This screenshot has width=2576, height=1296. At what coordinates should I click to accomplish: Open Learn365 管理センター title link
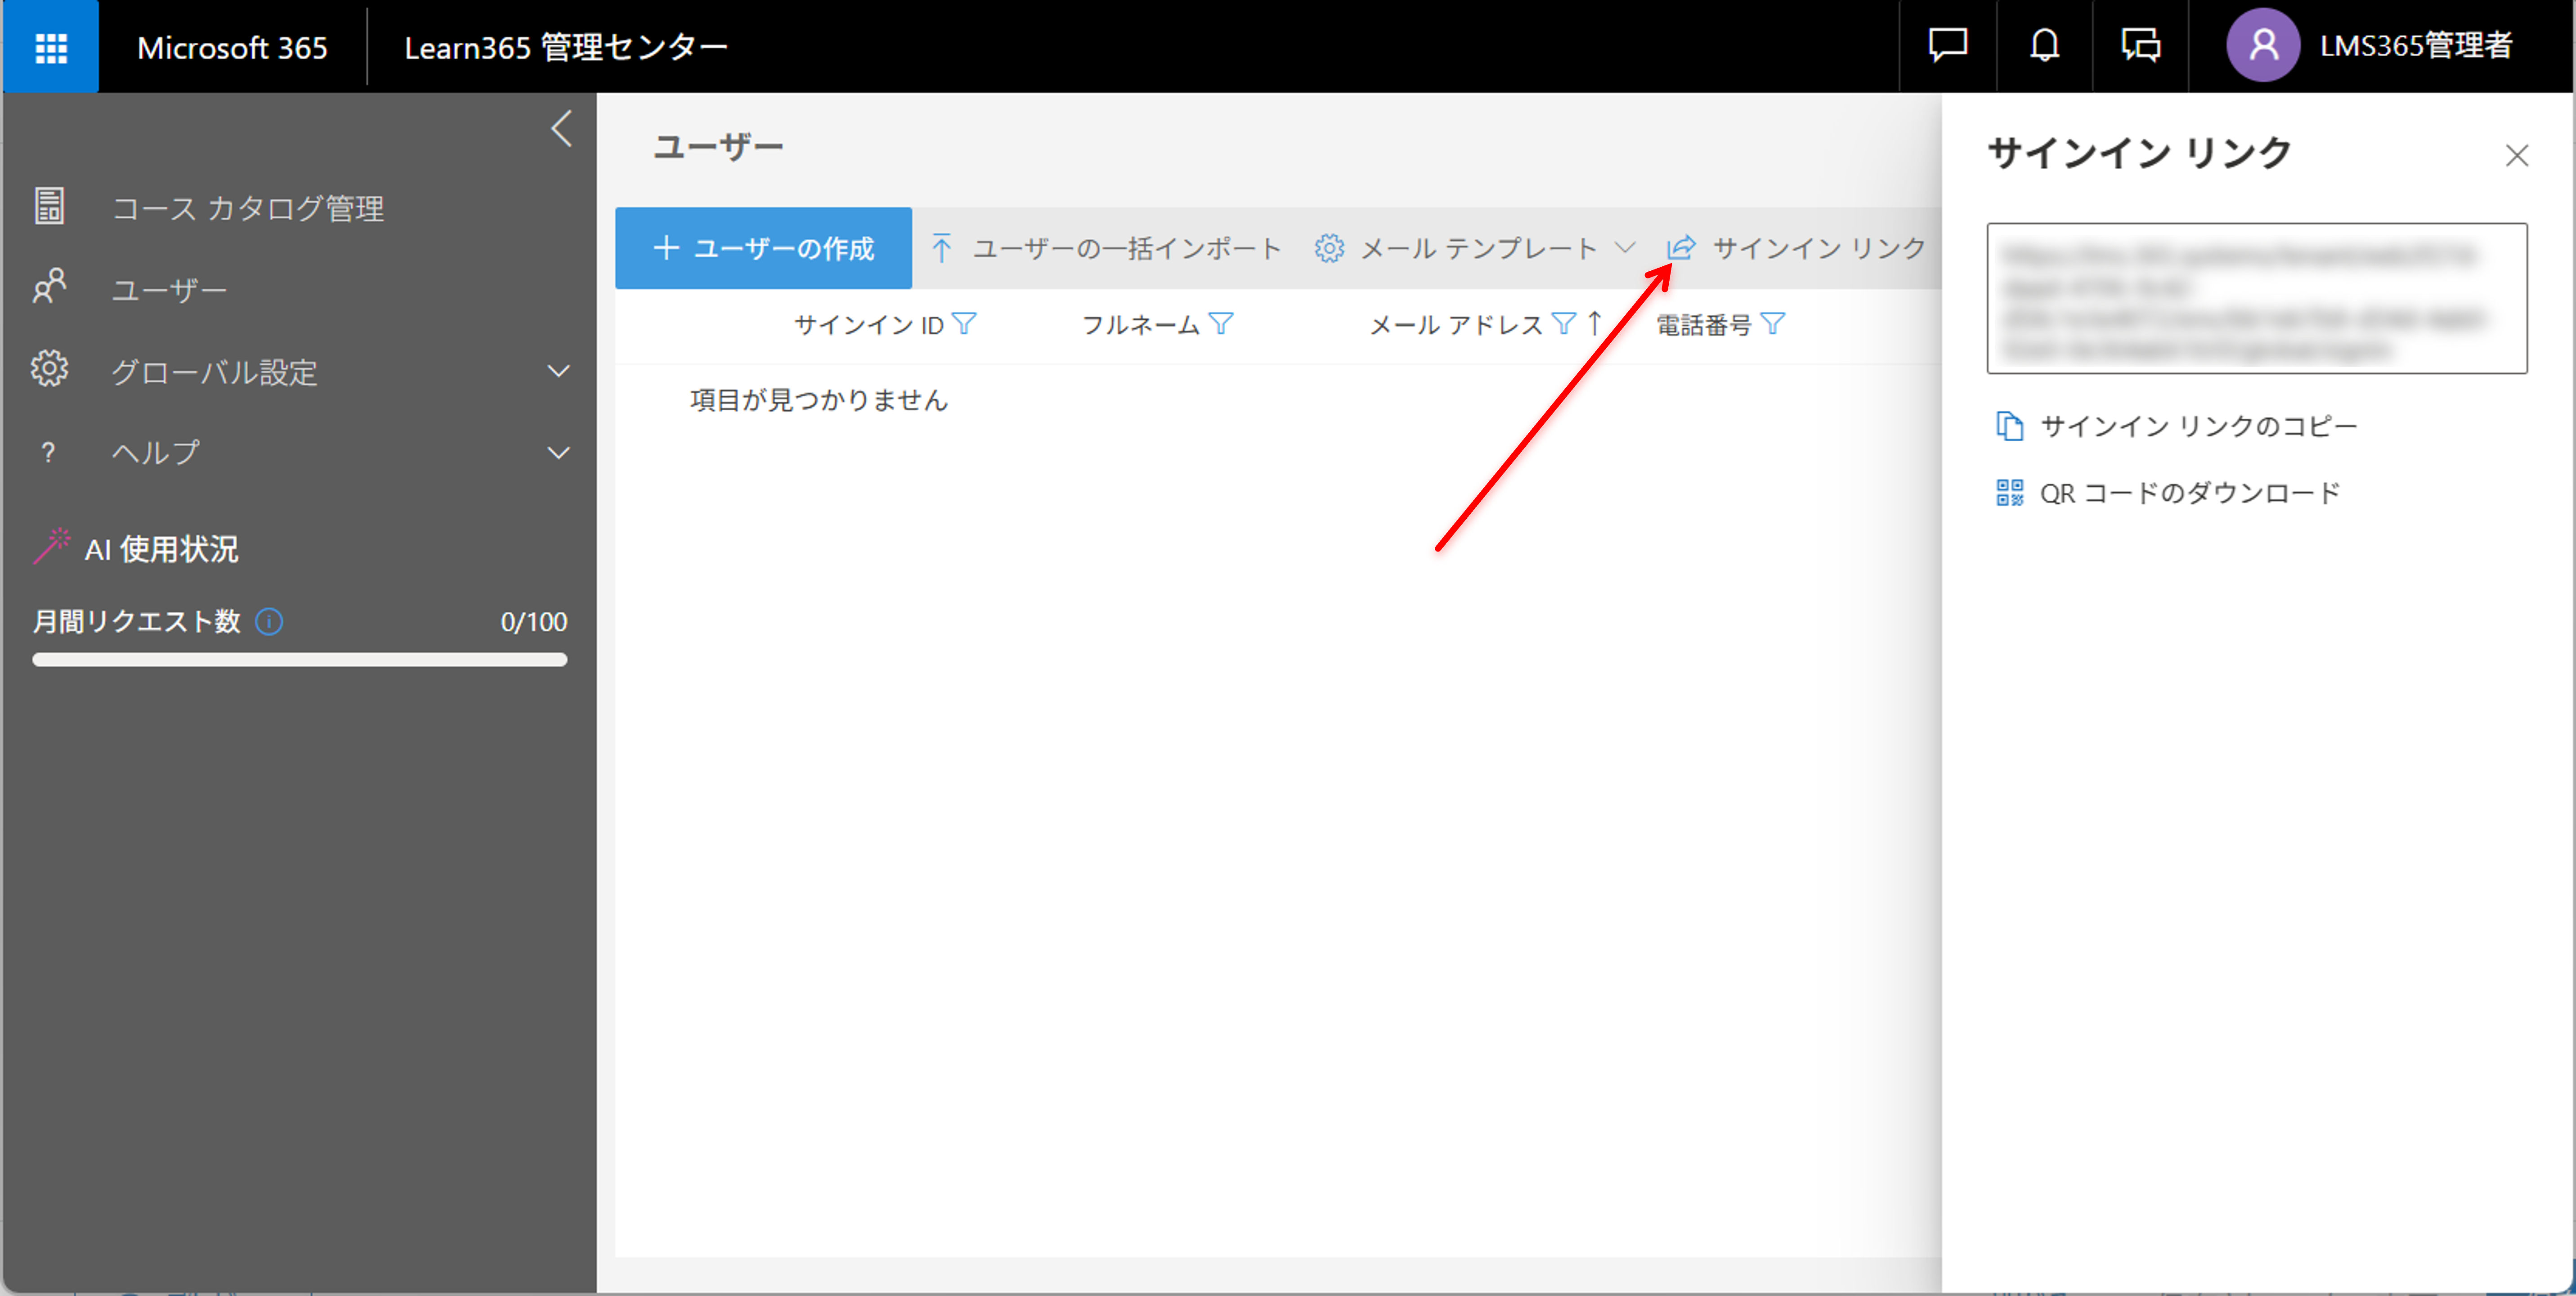(x=566, y=47)
